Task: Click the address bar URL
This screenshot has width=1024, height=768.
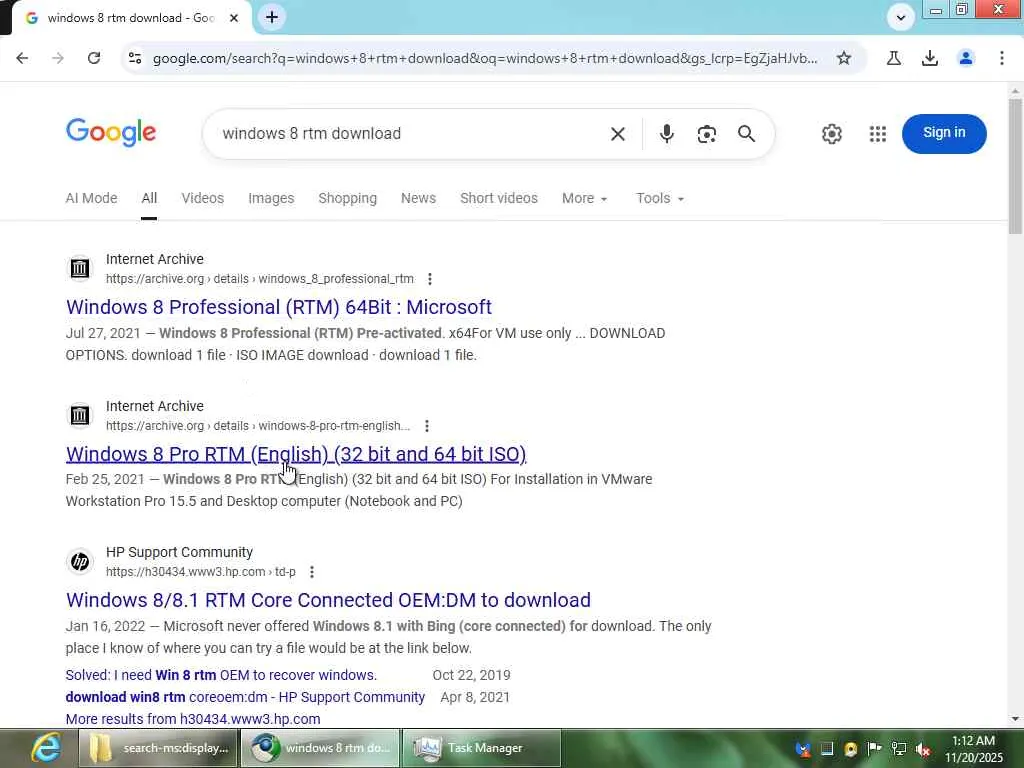Action: 485,58
